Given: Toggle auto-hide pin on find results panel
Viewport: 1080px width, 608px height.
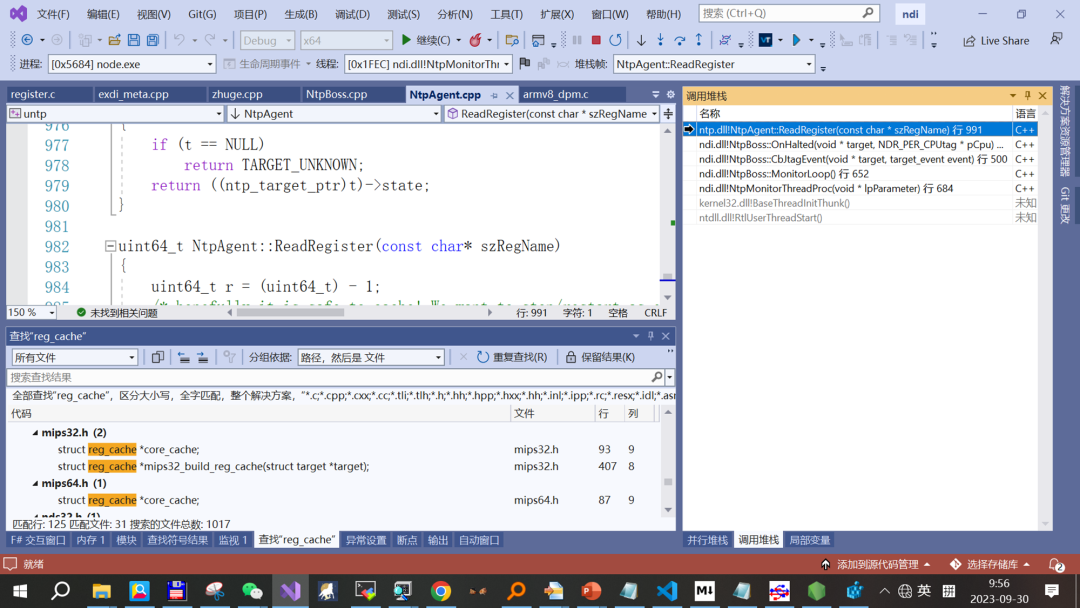Looking at the screenshot, I should (x=650, y=336).
